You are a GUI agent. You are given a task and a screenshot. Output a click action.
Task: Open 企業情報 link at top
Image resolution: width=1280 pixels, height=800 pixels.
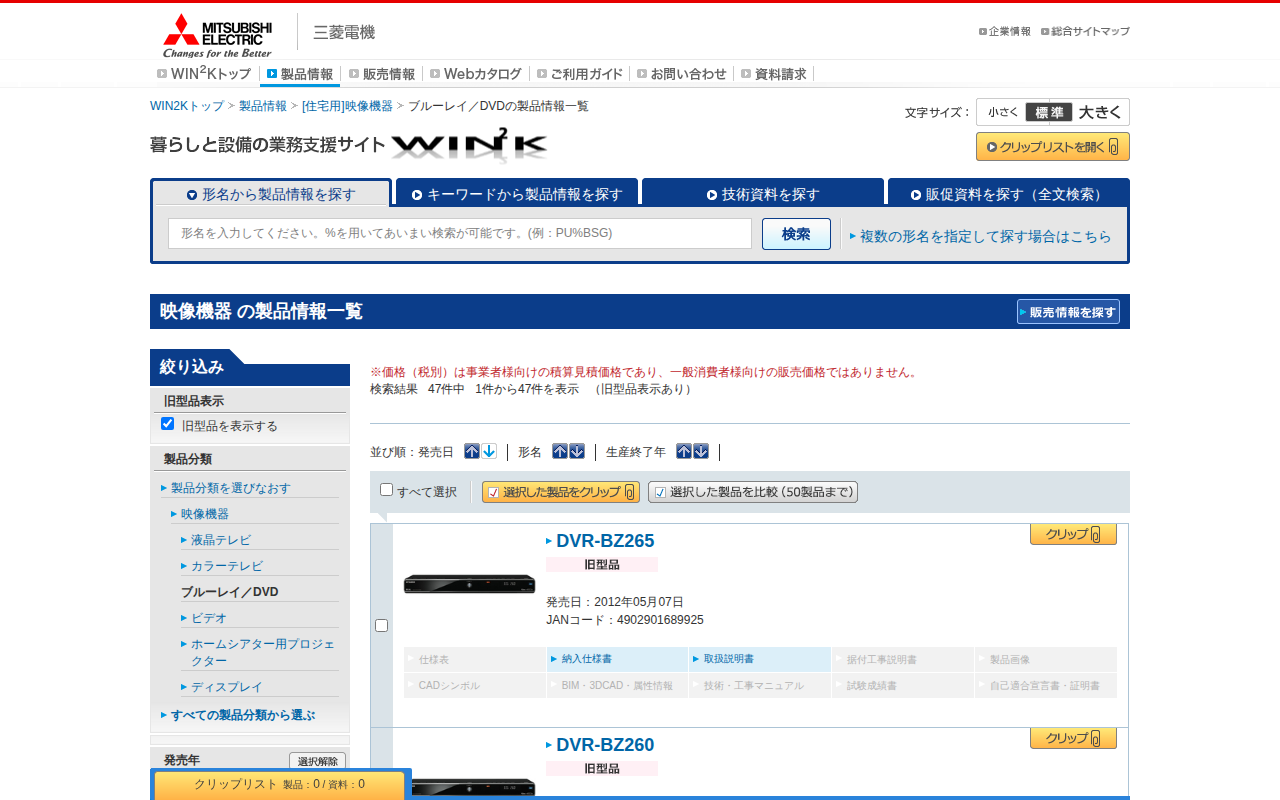[1005, 31]
